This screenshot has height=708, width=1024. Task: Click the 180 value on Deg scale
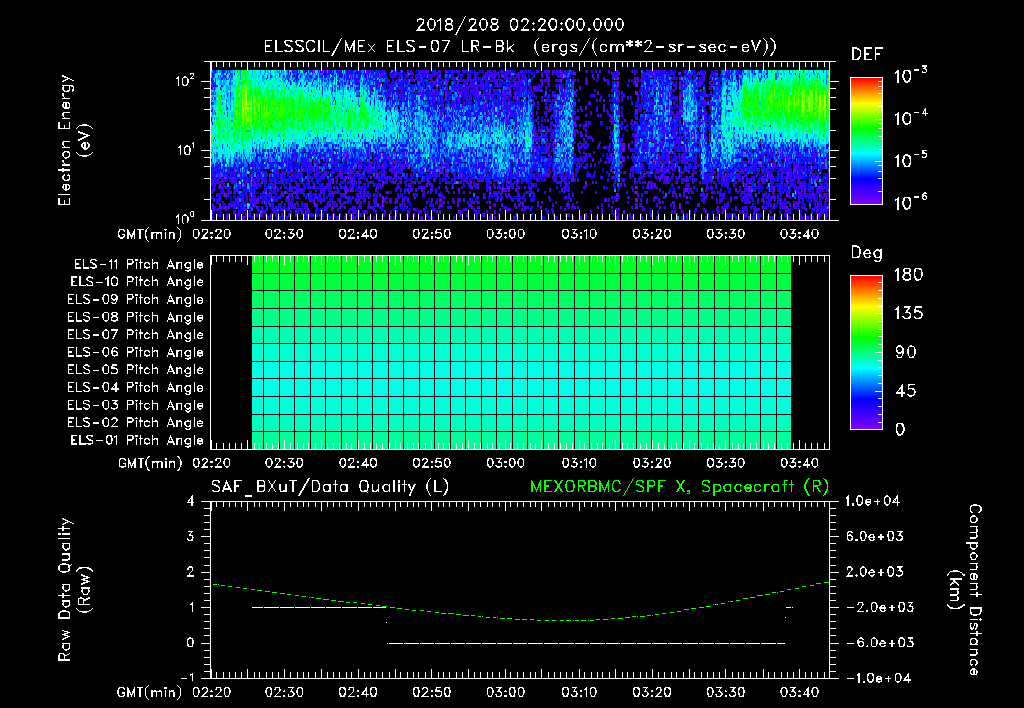[x=908, y=275]
